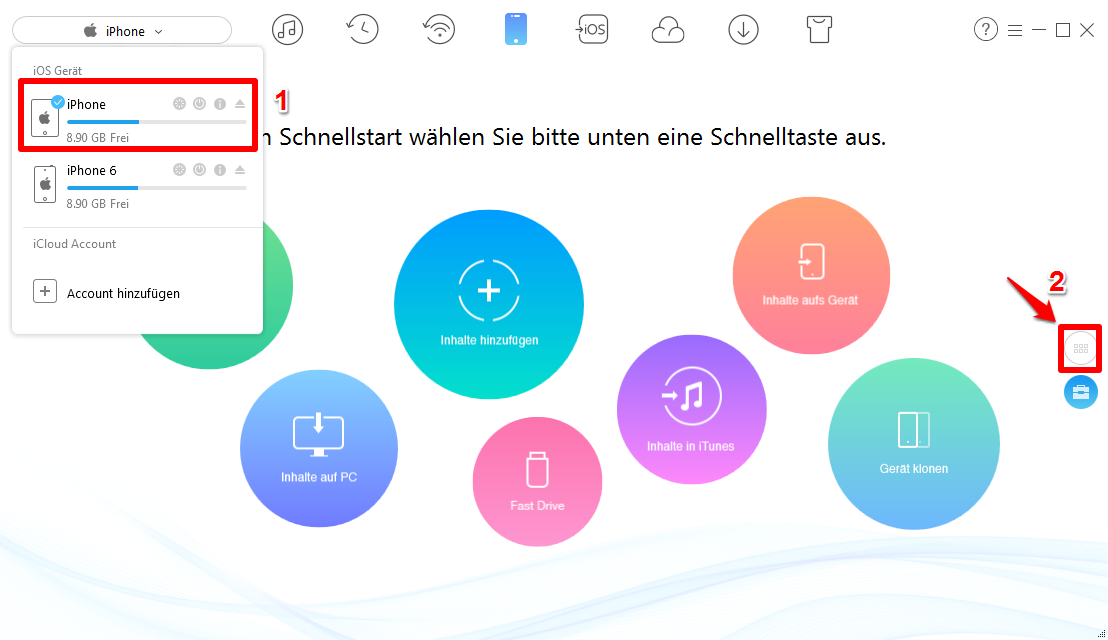Viewport: 1108px width, 640px height.
Task: Show info for the iPhone 6 device
Action: [220, 170]
